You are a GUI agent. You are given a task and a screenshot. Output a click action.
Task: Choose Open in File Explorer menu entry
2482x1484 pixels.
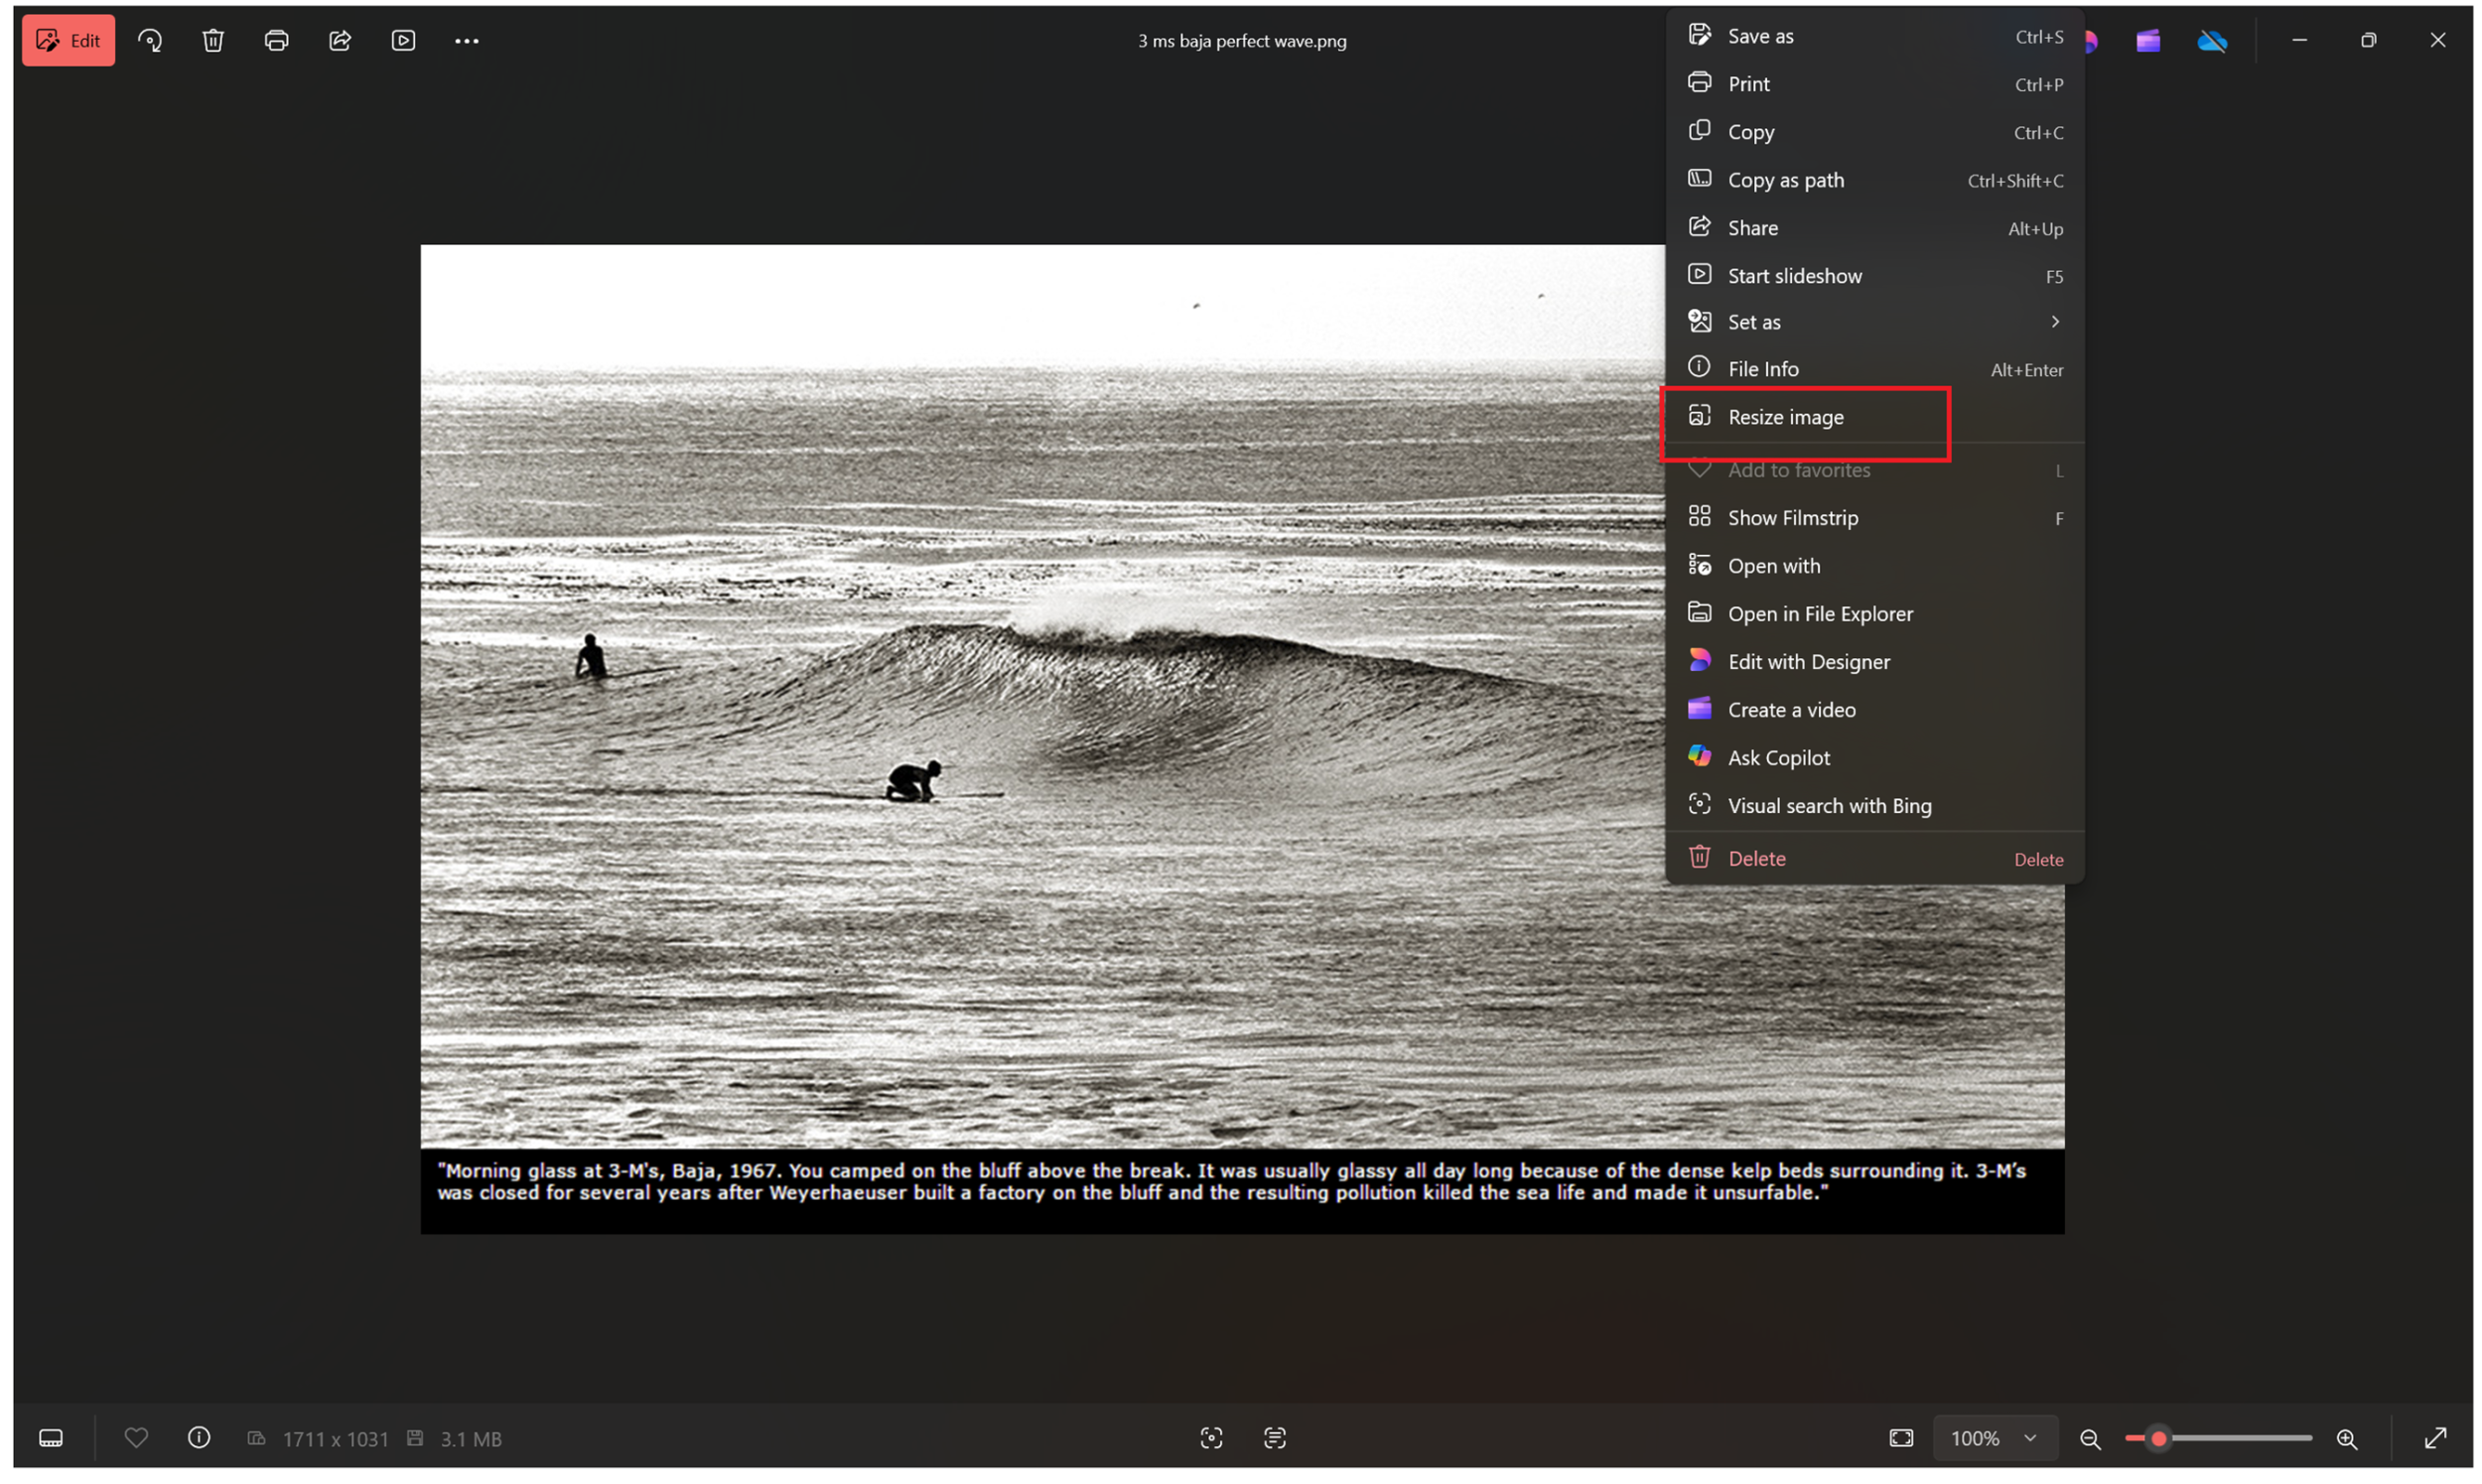pyautogui.click(x=1819, y=614)
